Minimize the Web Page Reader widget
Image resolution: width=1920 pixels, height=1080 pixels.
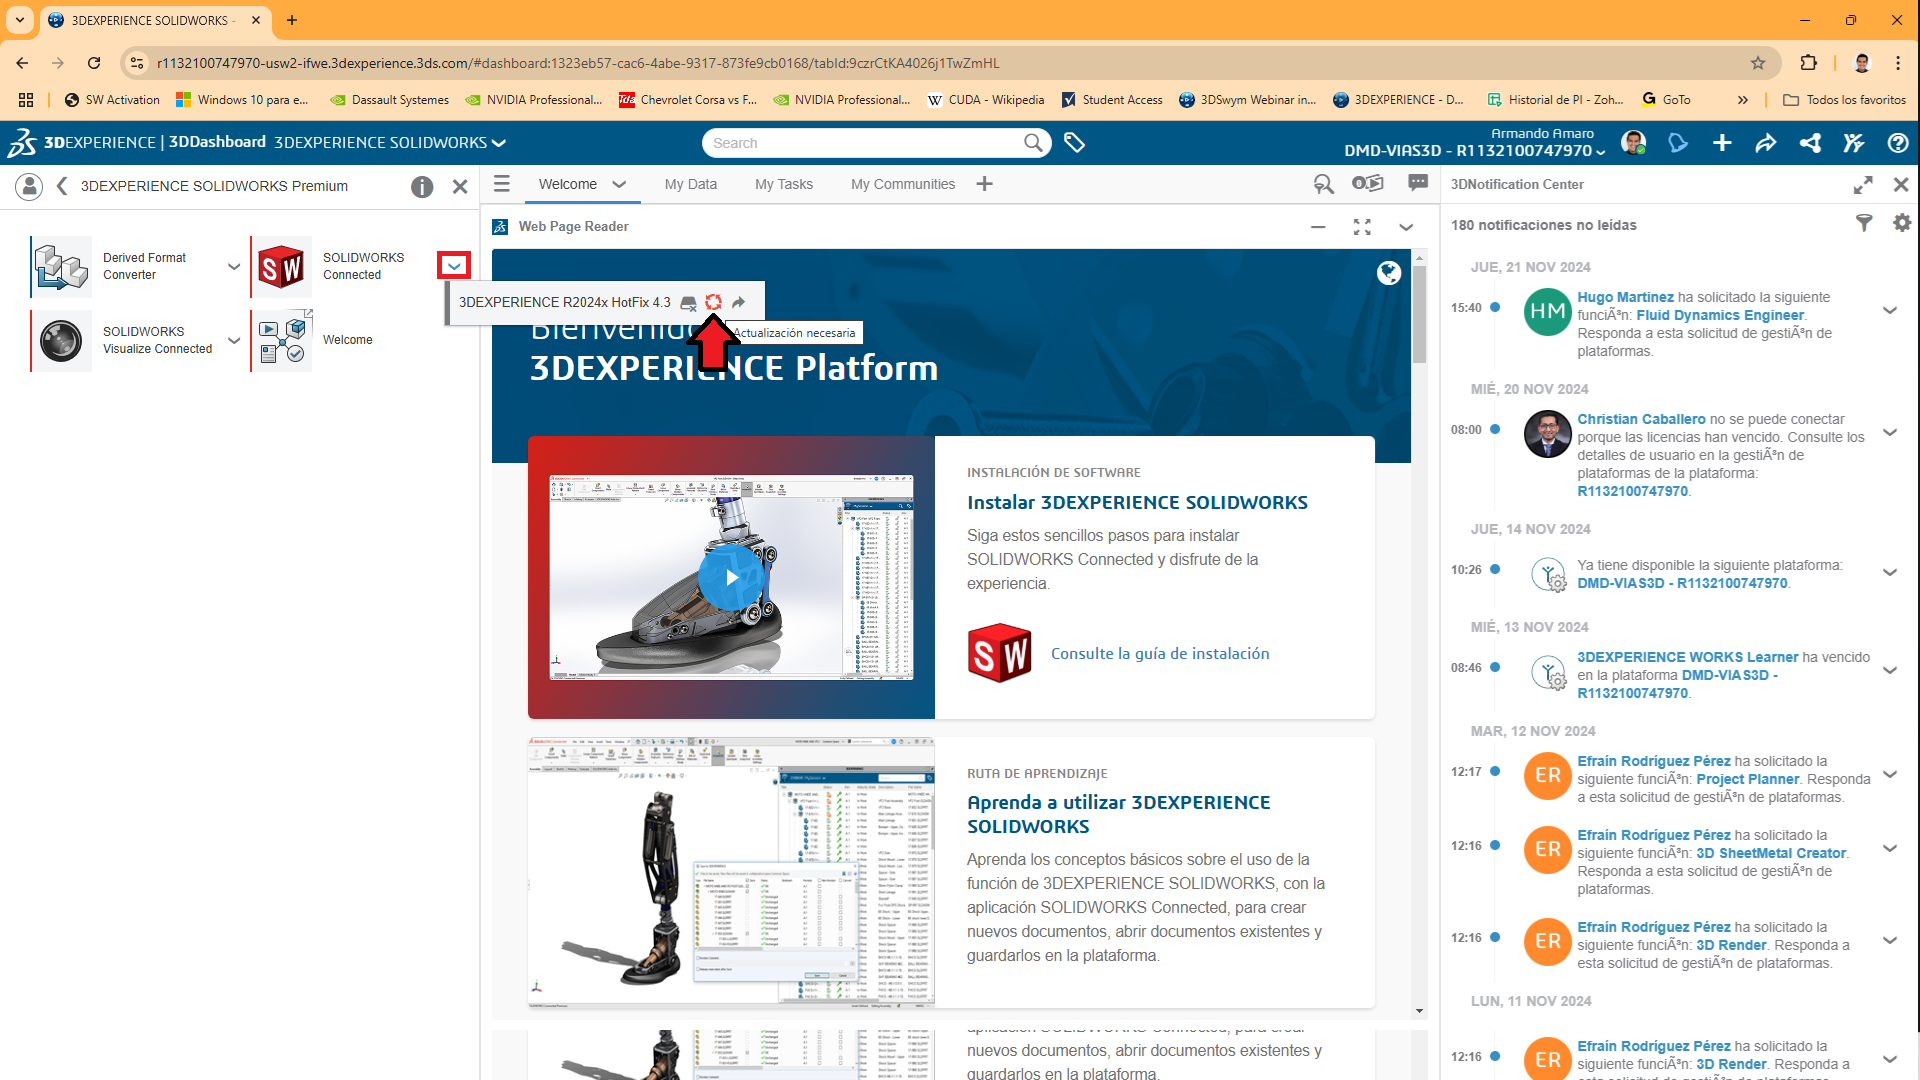1318,227
